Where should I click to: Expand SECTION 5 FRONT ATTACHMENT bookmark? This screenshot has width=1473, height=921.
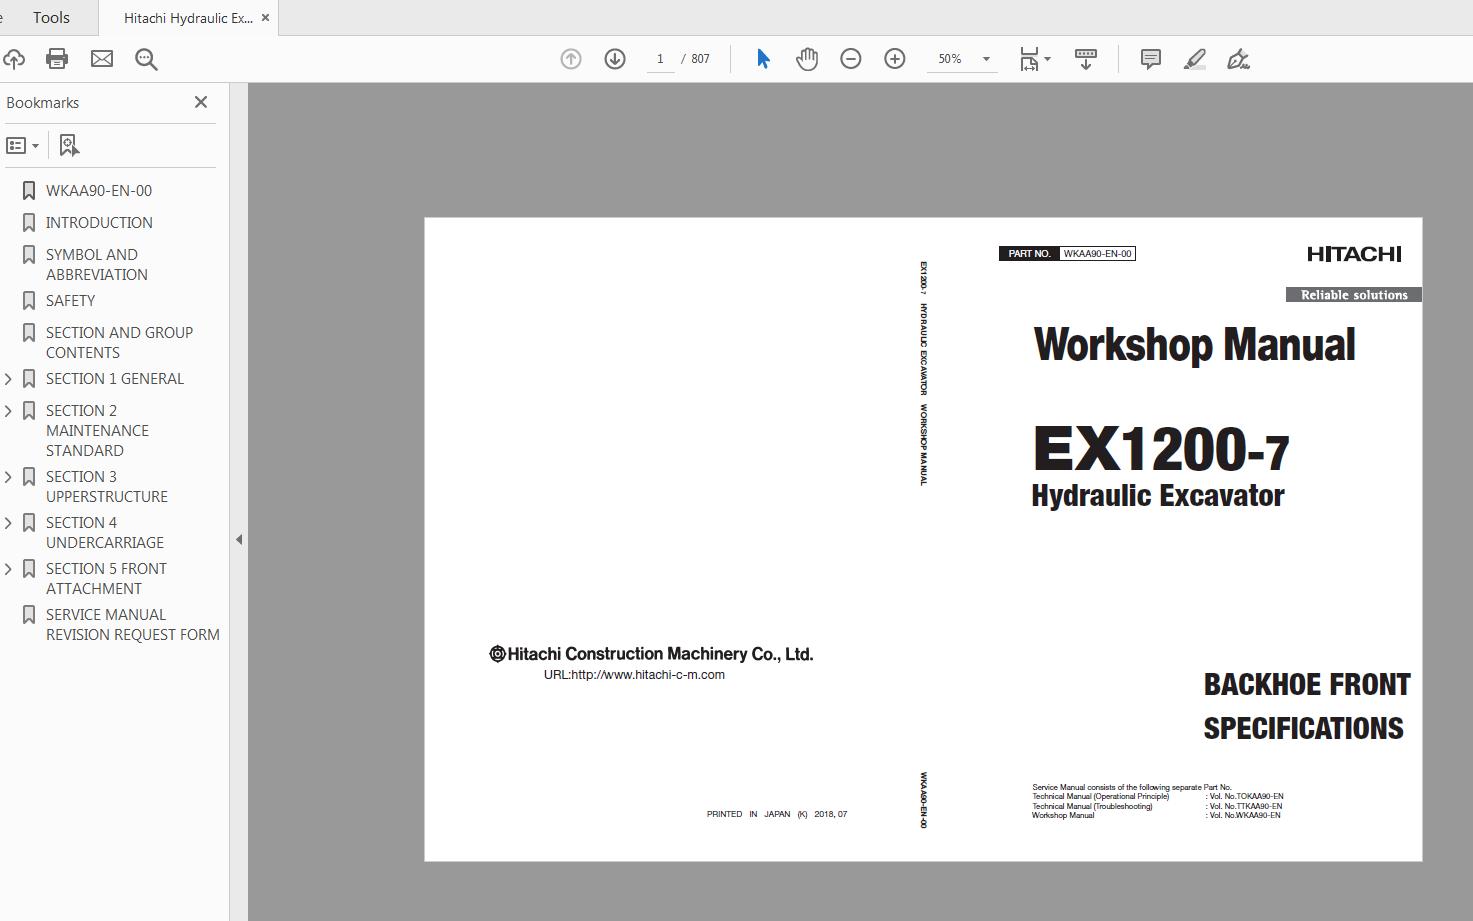[x=8, y=569]
